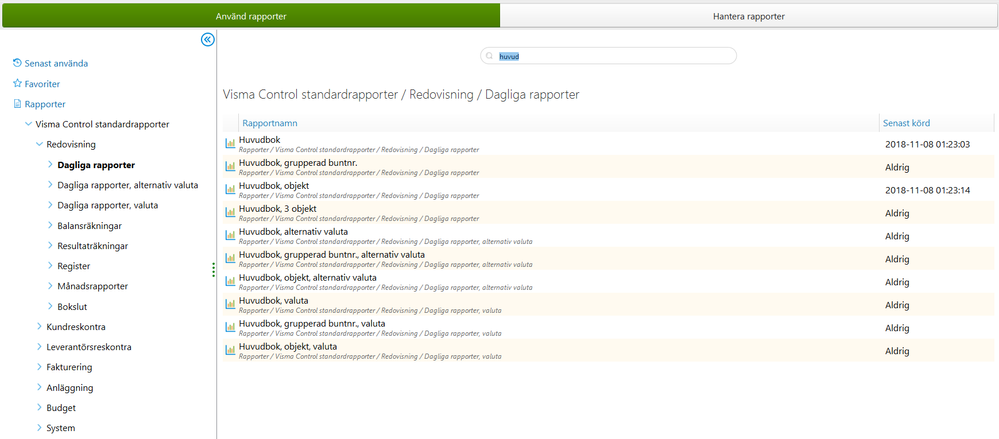Image resolution: width=999 pixels, height=439 pixels.
Task: Open Favoriter in sidebar
Action: coord(43,84)
